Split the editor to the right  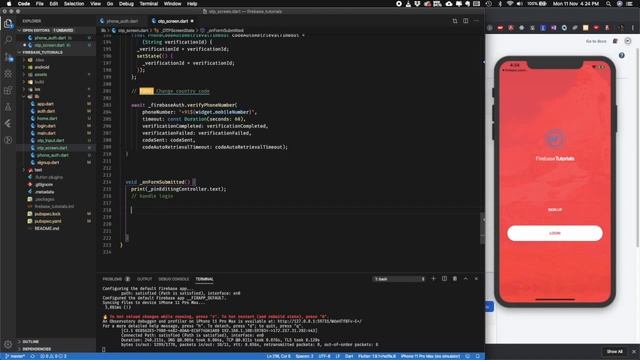click(465, 21)
